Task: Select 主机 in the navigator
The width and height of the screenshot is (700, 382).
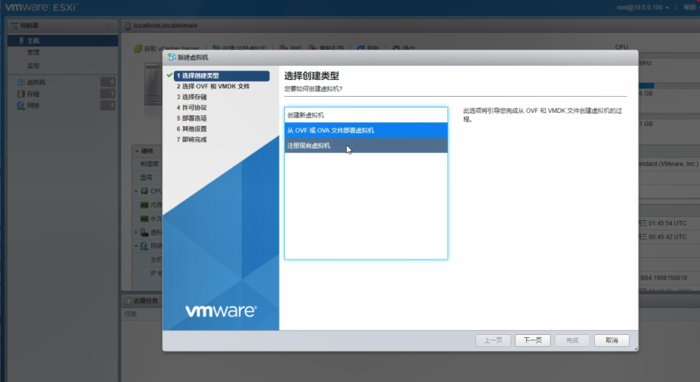Action: pyautogui.click(x=63, y=41)
